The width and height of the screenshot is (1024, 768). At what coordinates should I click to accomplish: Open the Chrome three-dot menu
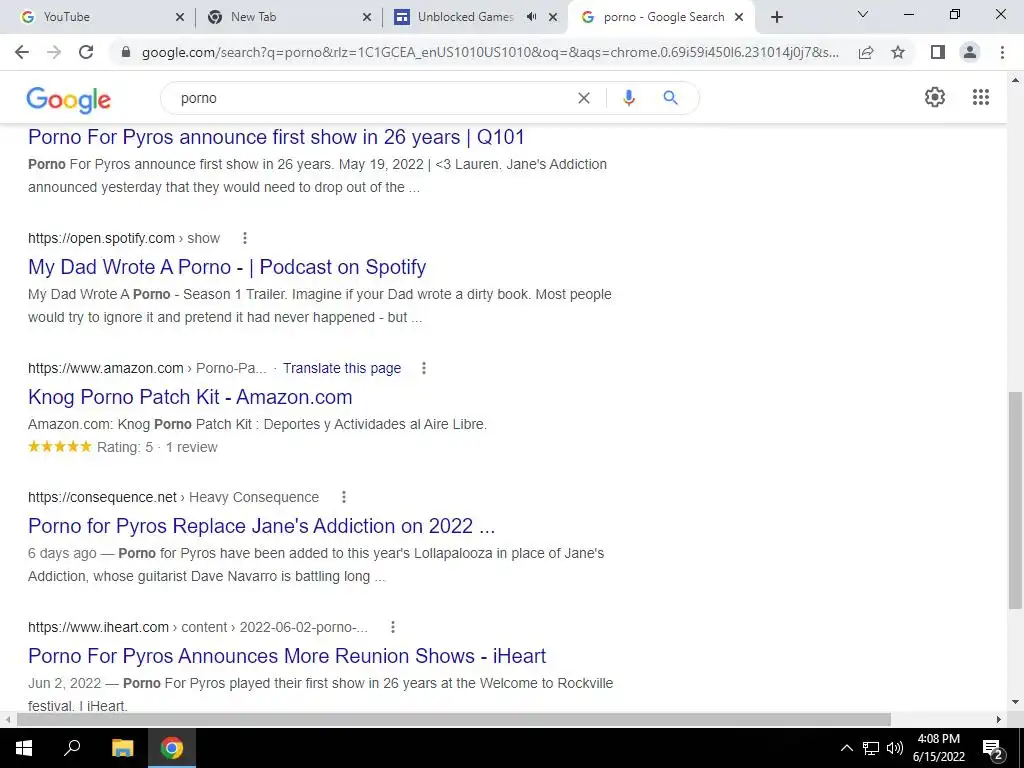pyautogui.click(x=1002, y=52)
